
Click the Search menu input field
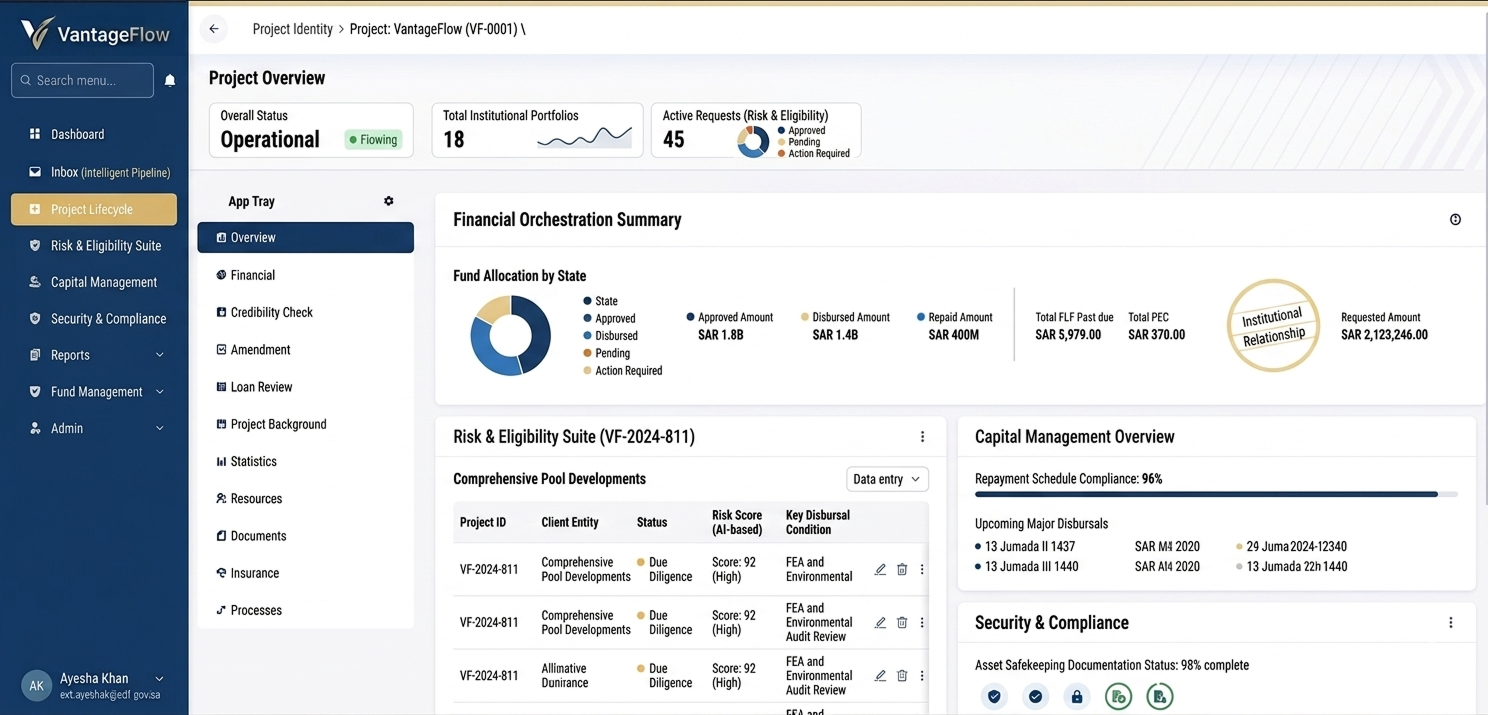coord(83,80)
